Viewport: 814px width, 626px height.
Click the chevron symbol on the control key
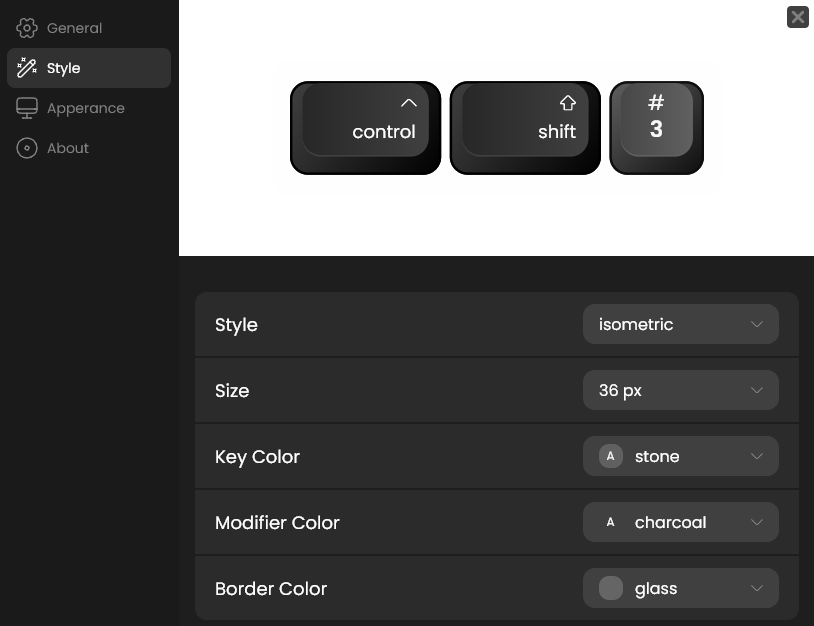click(x=408, y=102)
